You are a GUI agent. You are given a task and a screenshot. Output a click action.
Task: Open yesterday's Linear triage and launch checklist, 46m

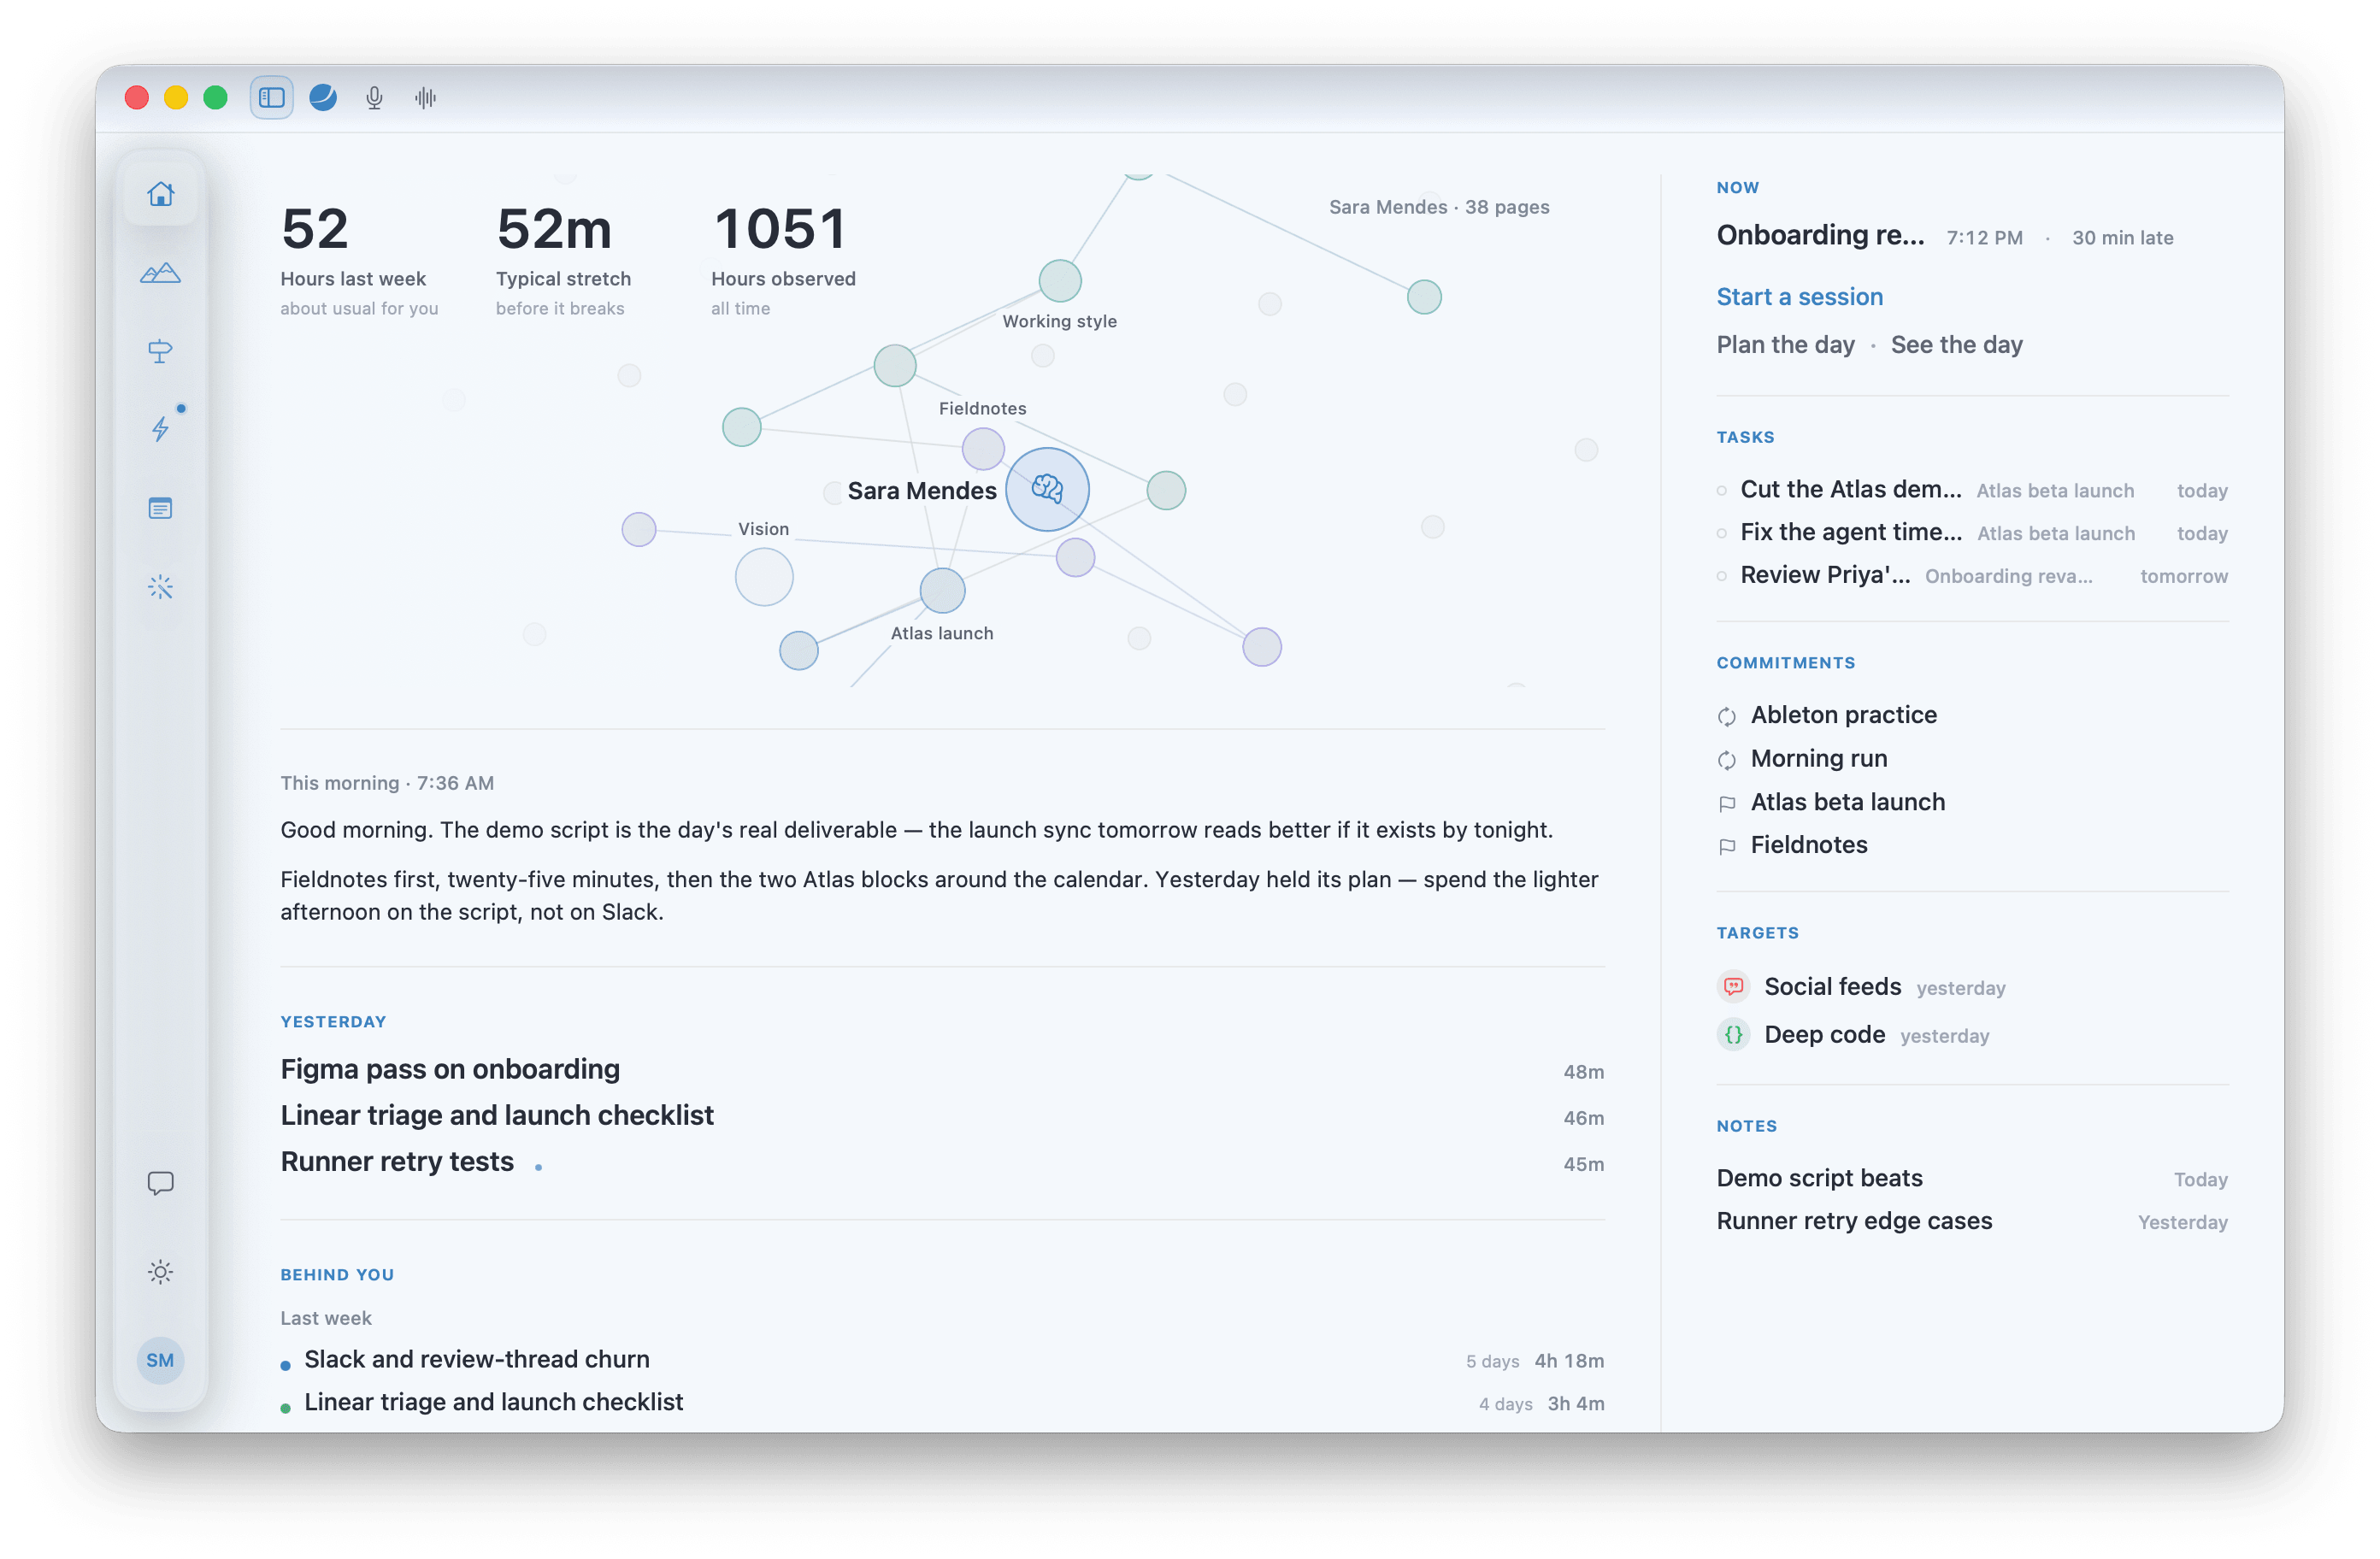pos(942,1115)
